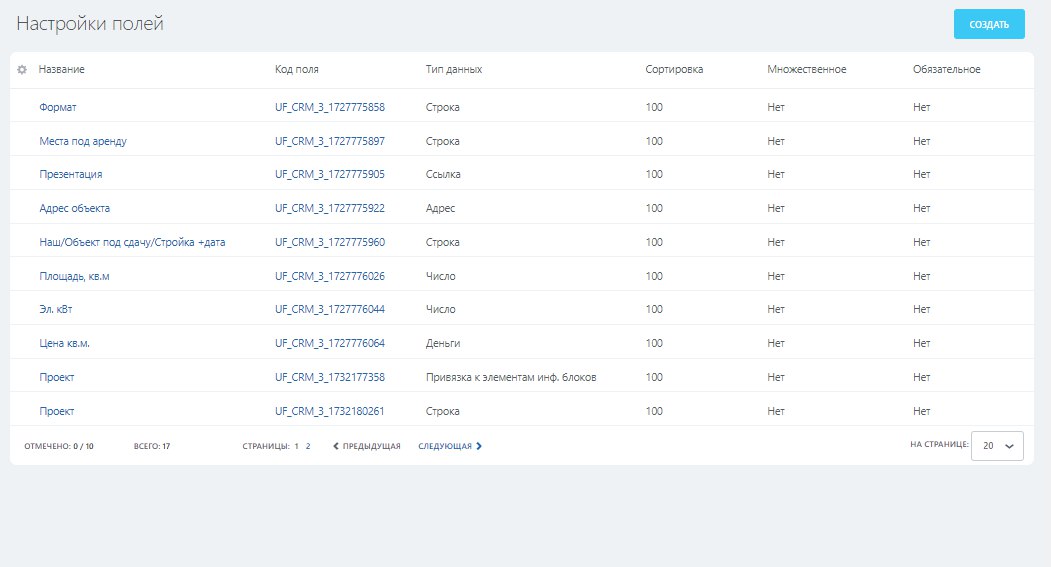Sort by the Название column header
Image resolution: width=1051 pixels, height=567 pixels.
click(61, 70)
